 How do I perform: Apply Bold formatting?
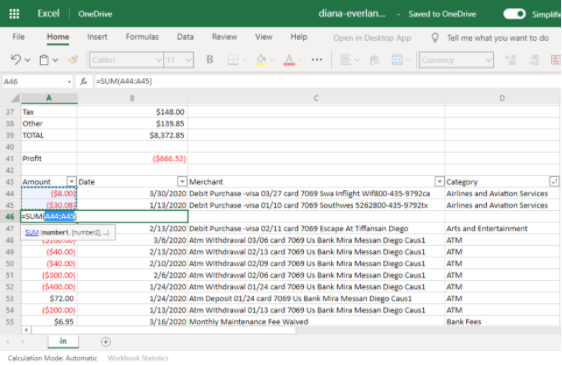coord(210,60)
